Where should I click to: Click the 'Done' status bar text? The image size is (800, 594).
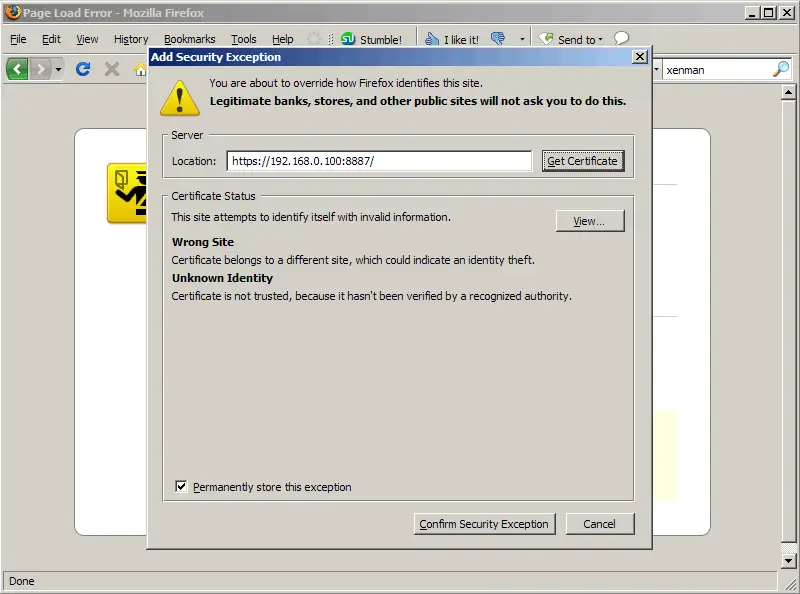(x=21, y=581)
